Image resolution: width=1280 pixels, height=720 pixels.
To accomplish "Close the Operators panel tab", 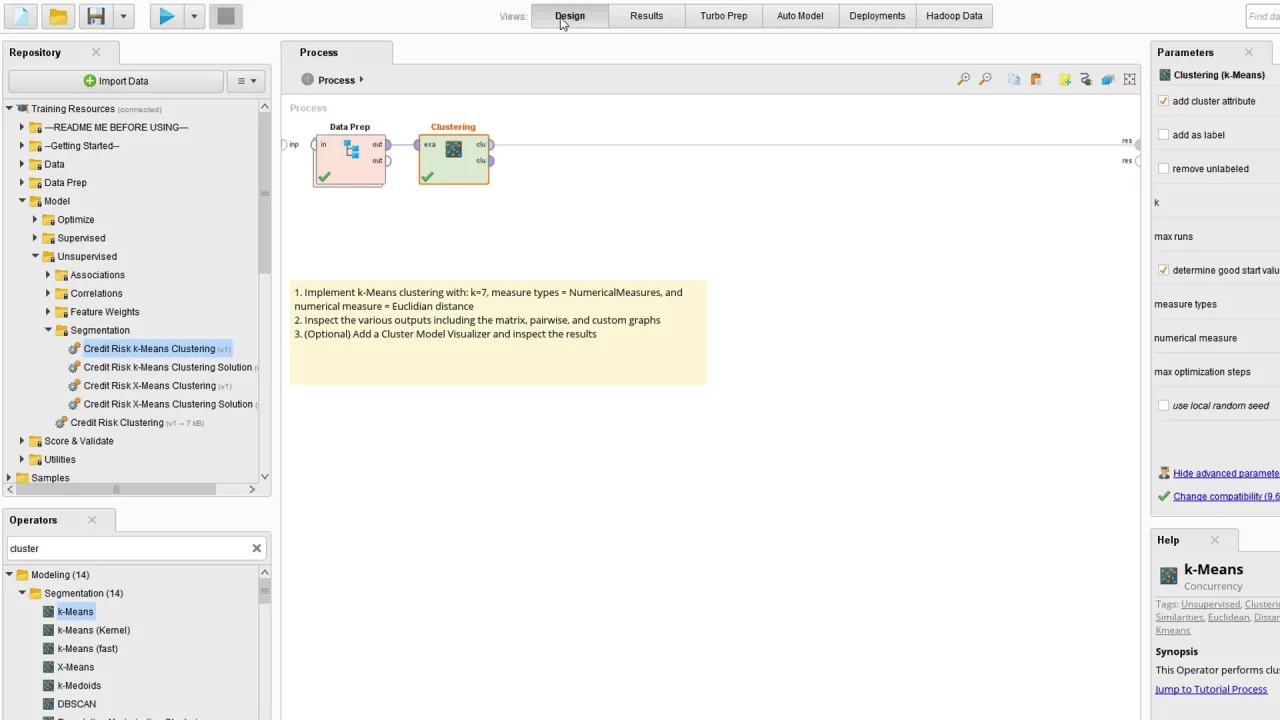I will pyautogui.click(x=92, y=520).
